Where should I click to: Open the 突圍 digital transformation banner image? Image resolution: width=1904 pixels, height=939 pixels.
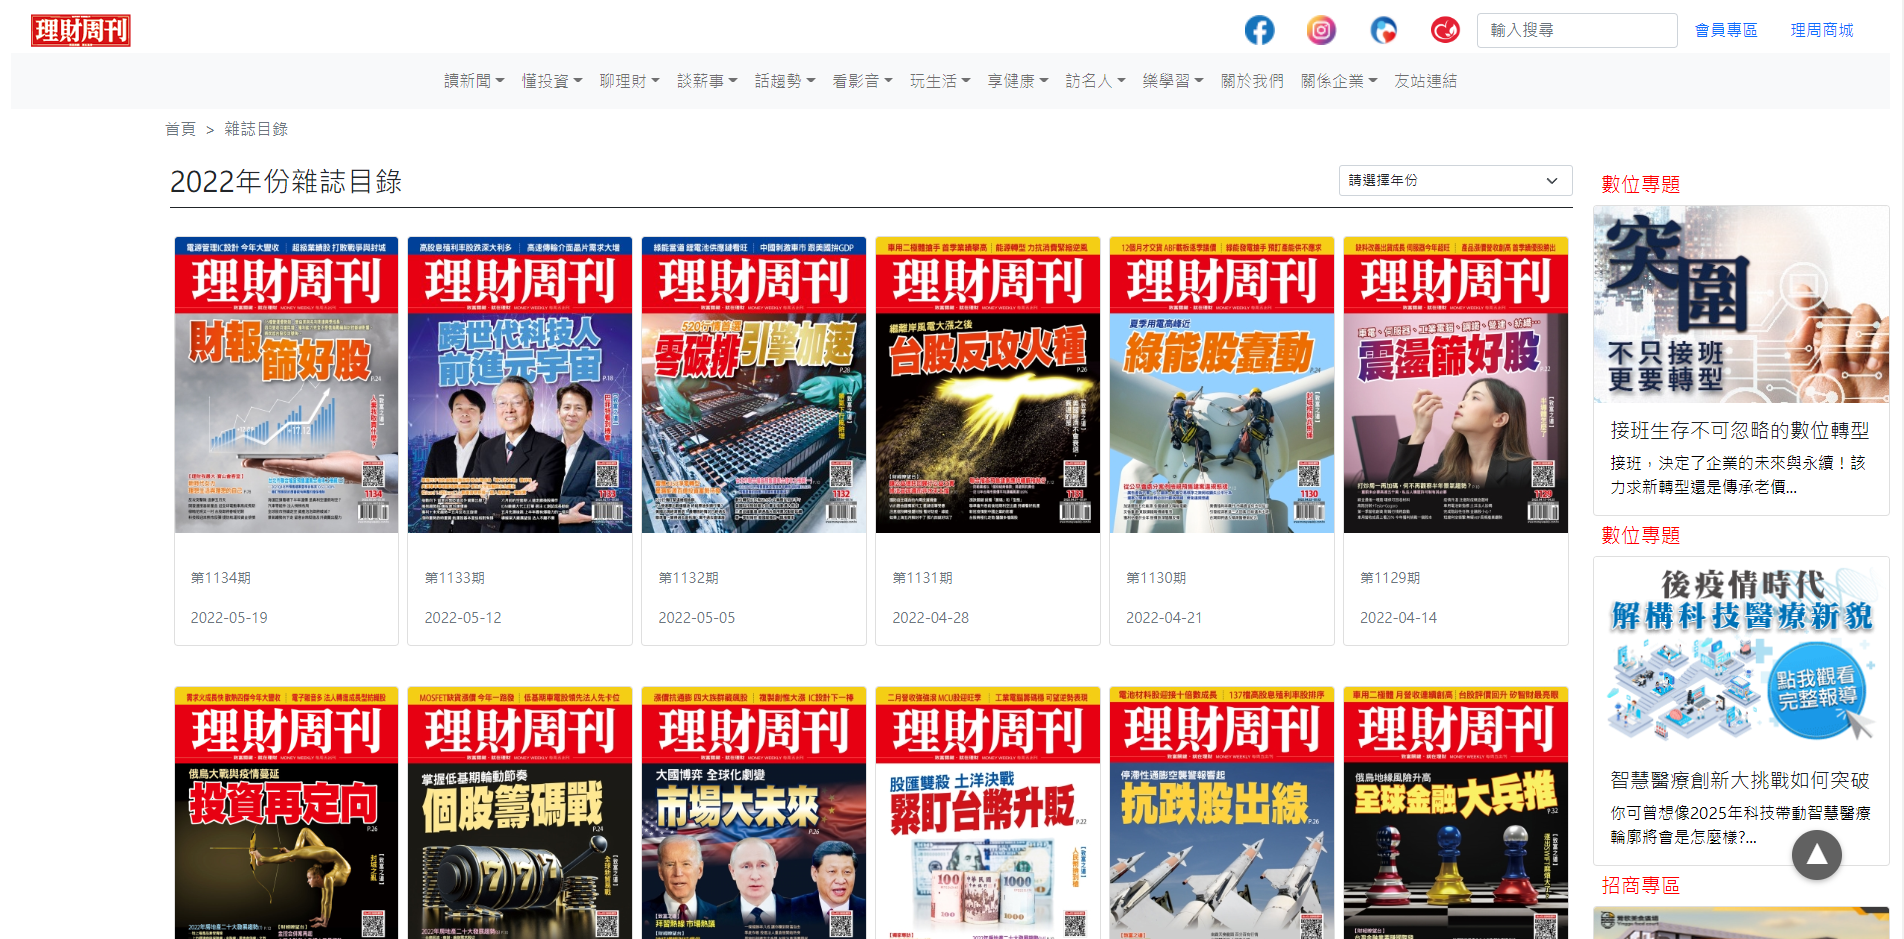pos(1741,304)
